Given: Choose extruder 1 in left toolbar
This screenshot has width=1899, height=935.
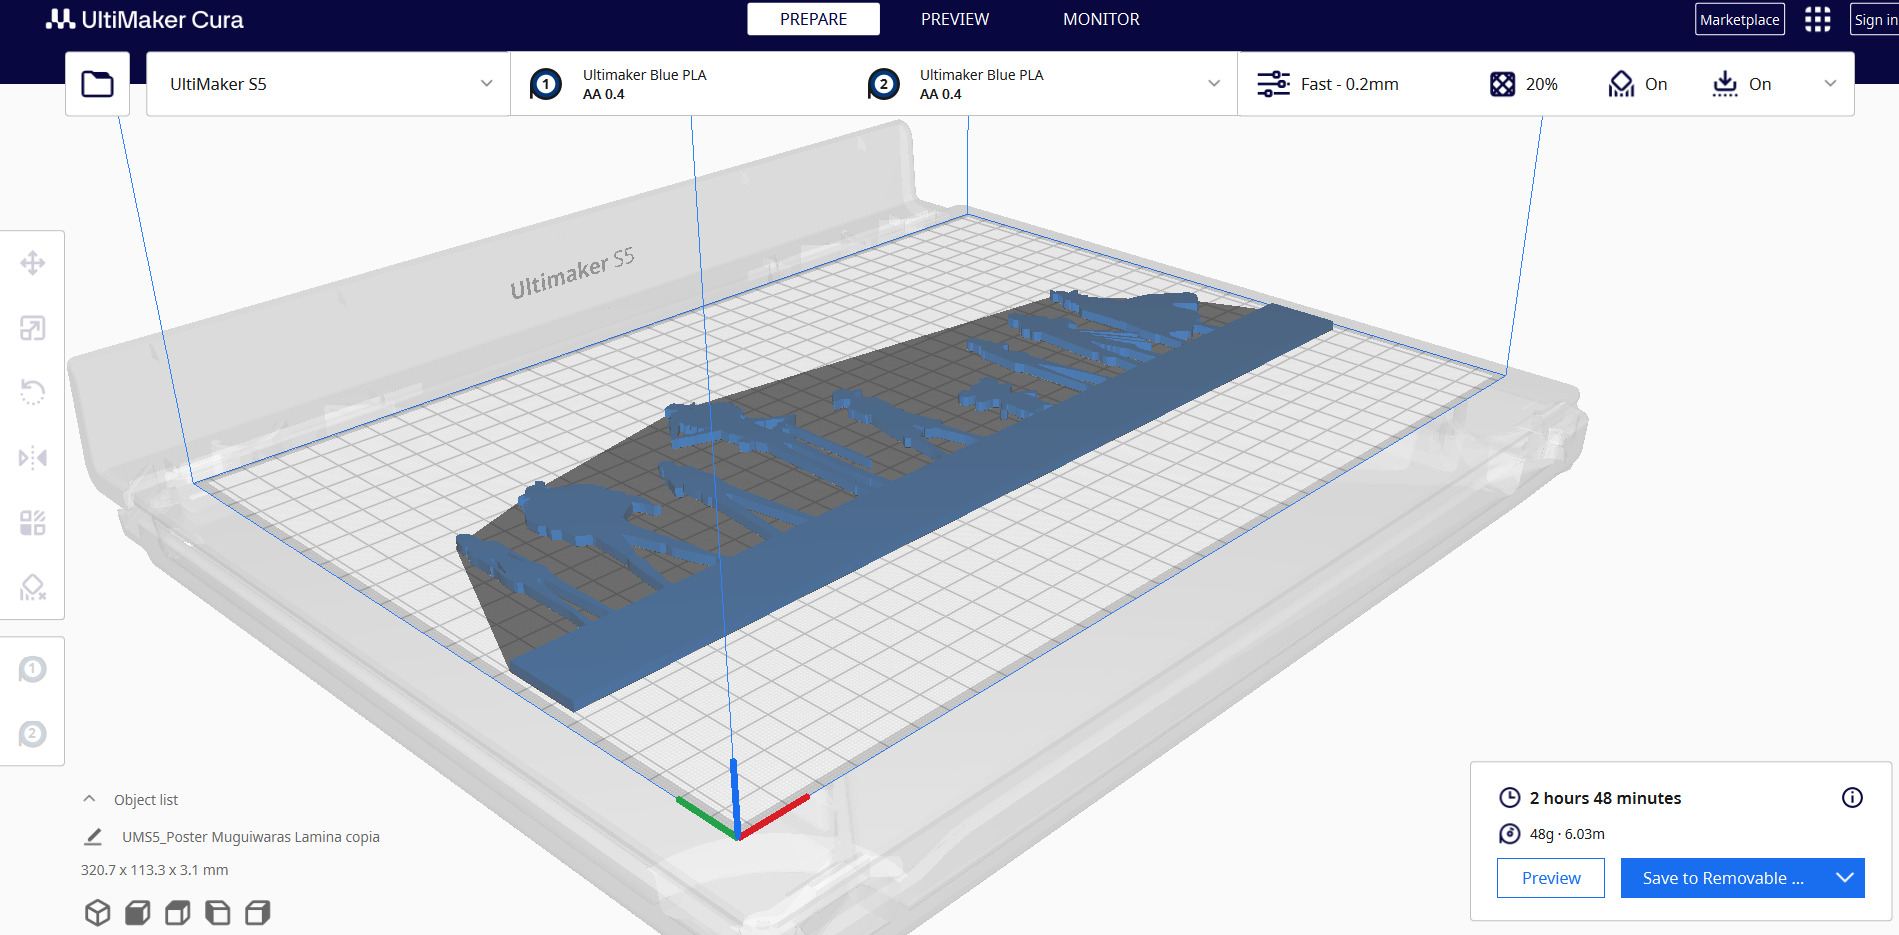Looking at the screenshot, I should tap(33, 669).
